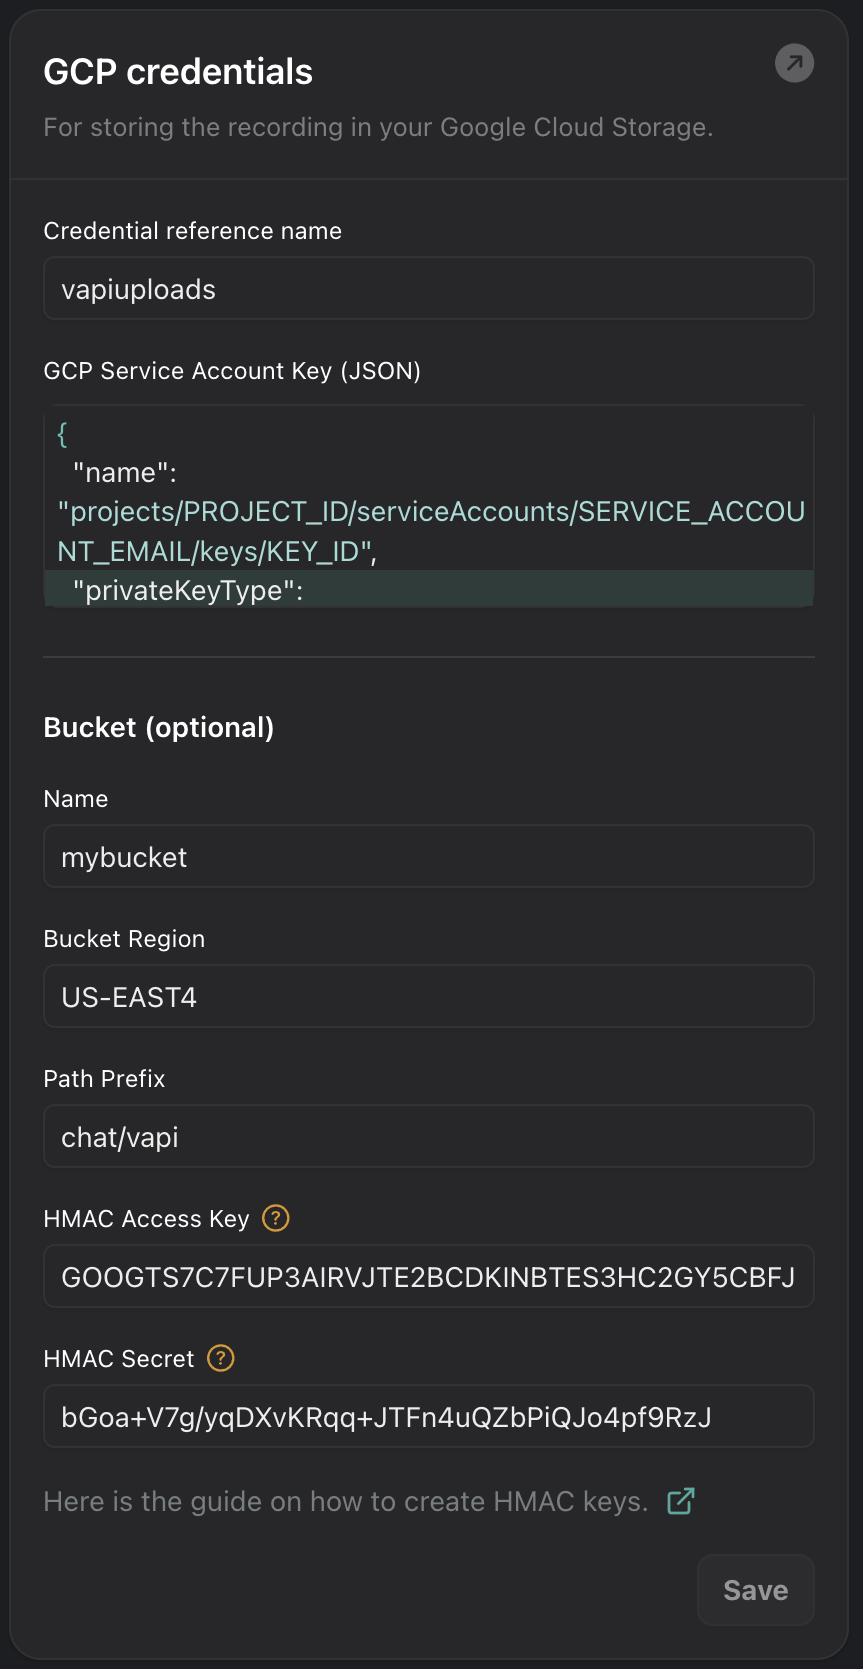Click the "Credential reference name" label
Screen dimensions: 863x1669
(x=192, y=231)
